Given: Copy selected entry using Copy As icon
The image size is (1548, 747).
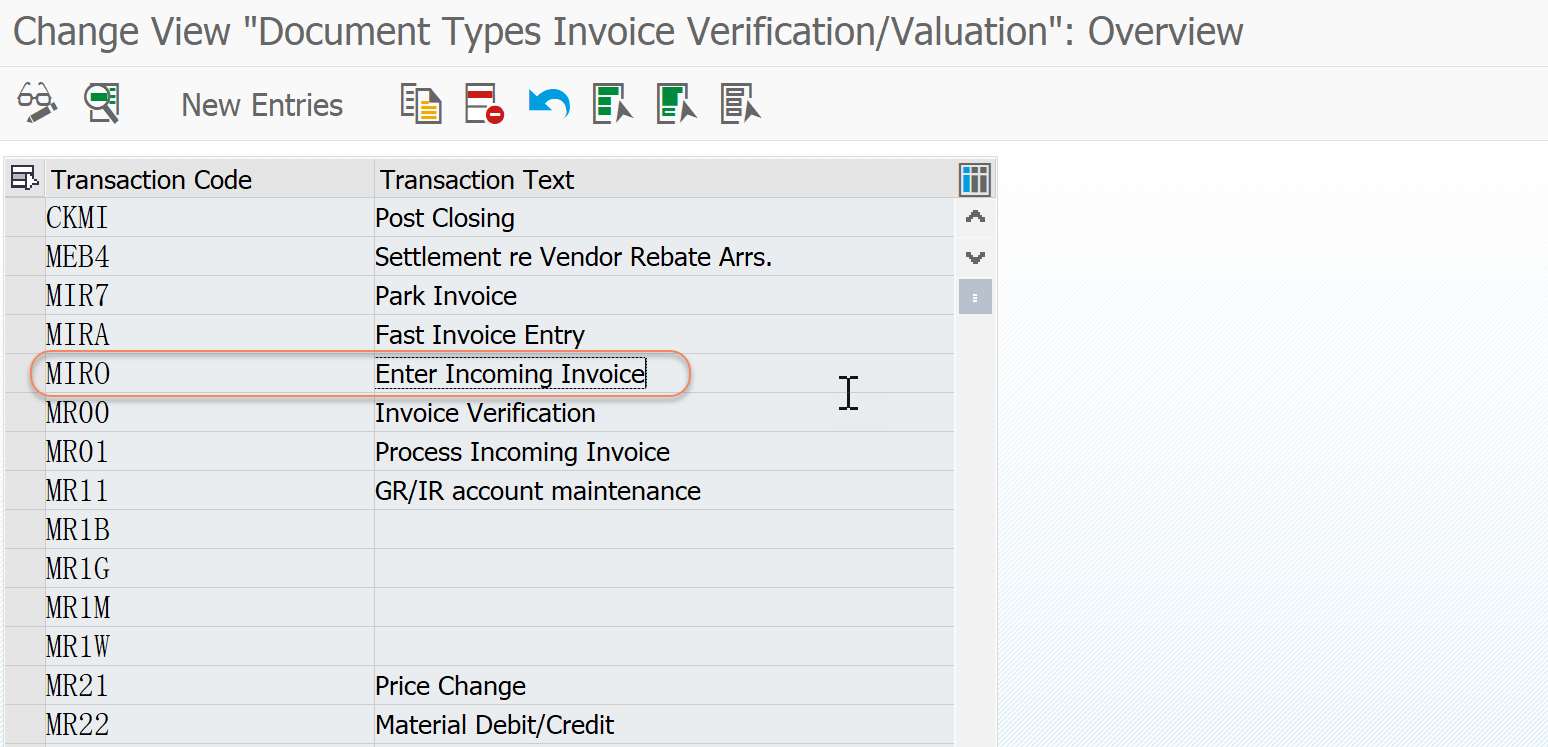Looking at the screenshot, I should [420, 103].
